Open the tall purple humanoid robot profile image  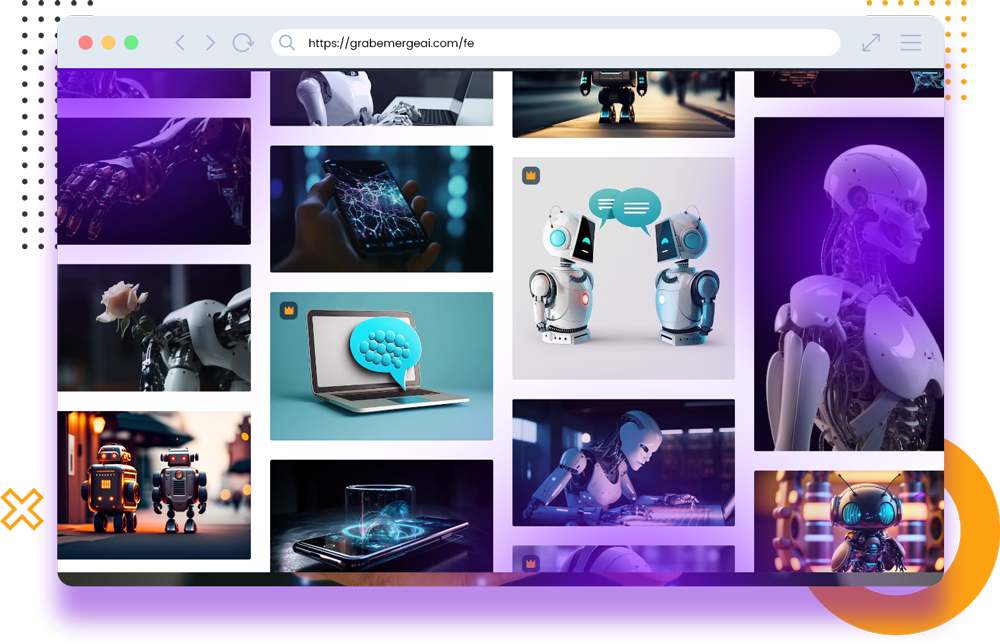coord(848,284)
